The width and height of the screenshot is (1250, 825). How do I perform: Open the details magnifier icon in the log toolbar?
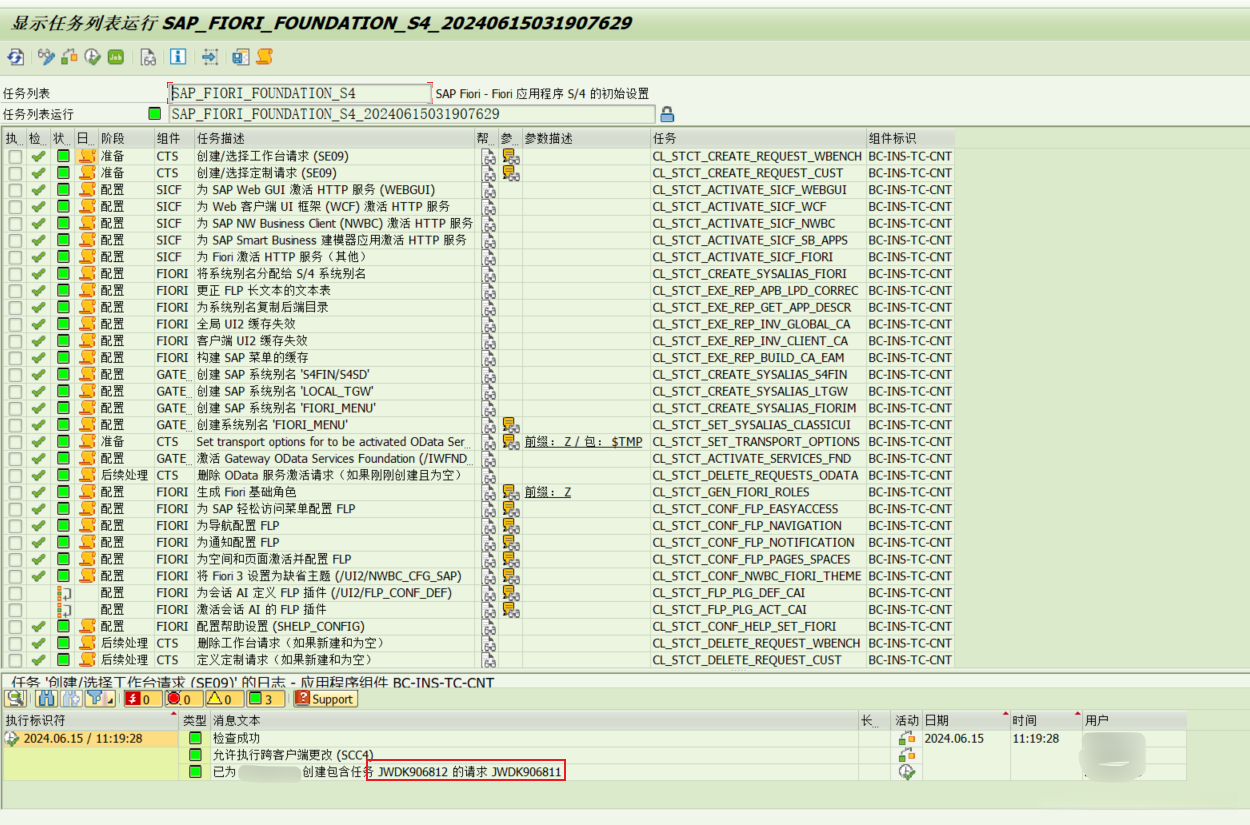16,699
